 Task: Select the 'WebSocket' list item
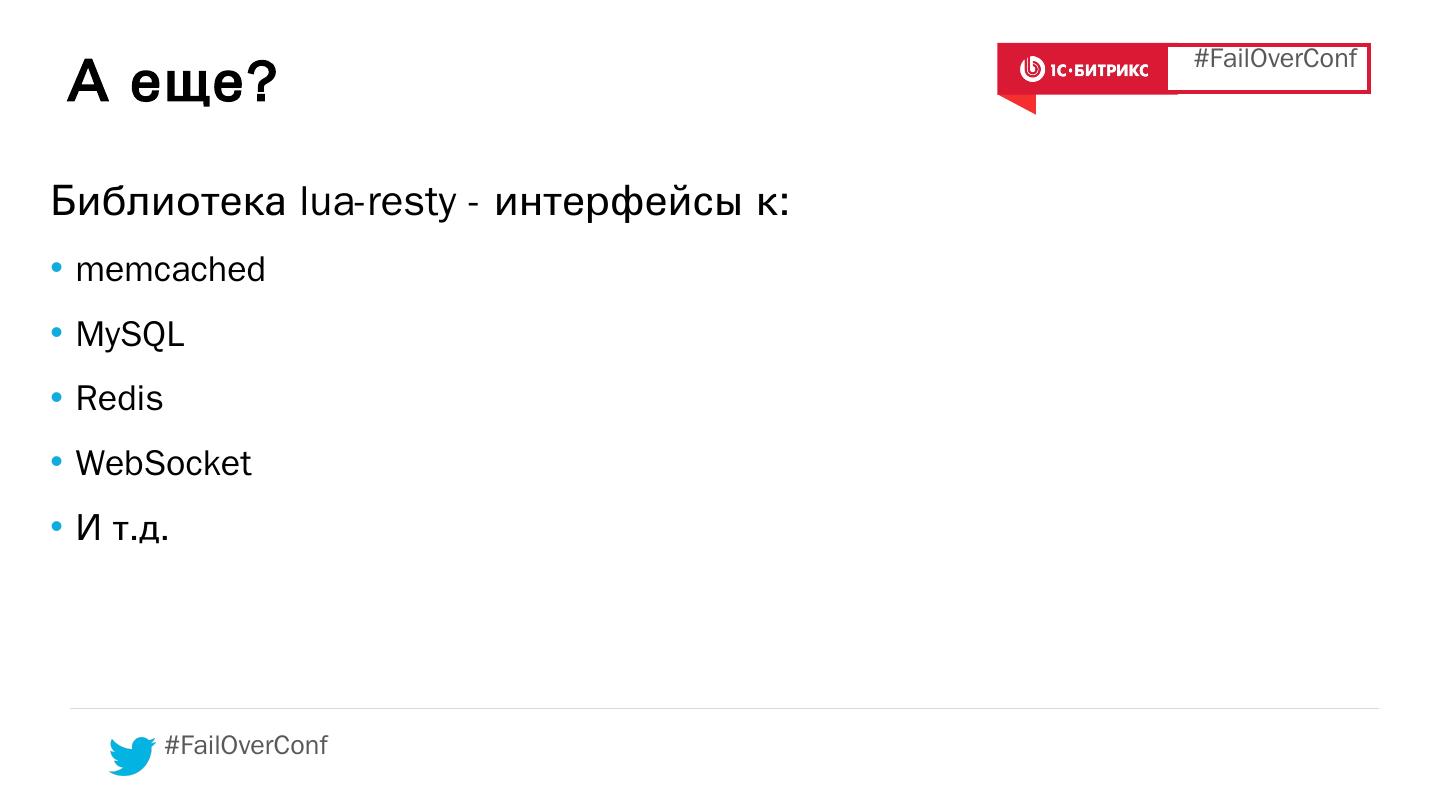click(163, 464)
